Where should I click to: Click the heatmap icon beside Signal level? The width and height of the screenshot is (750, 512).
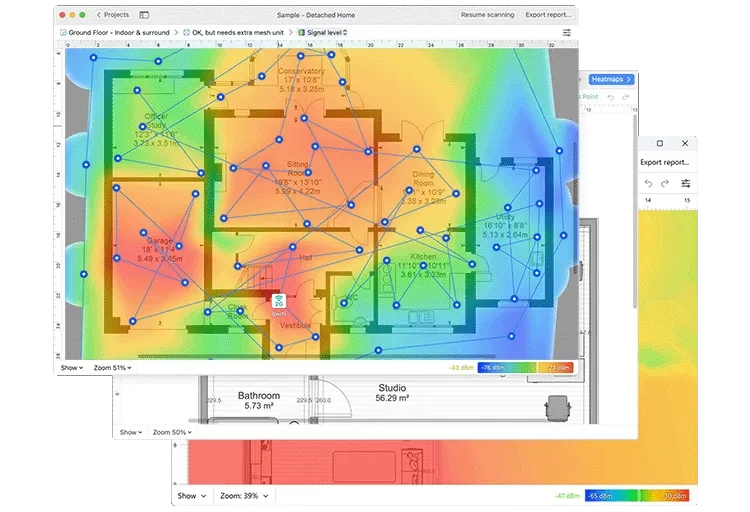[x=301, y=33]
